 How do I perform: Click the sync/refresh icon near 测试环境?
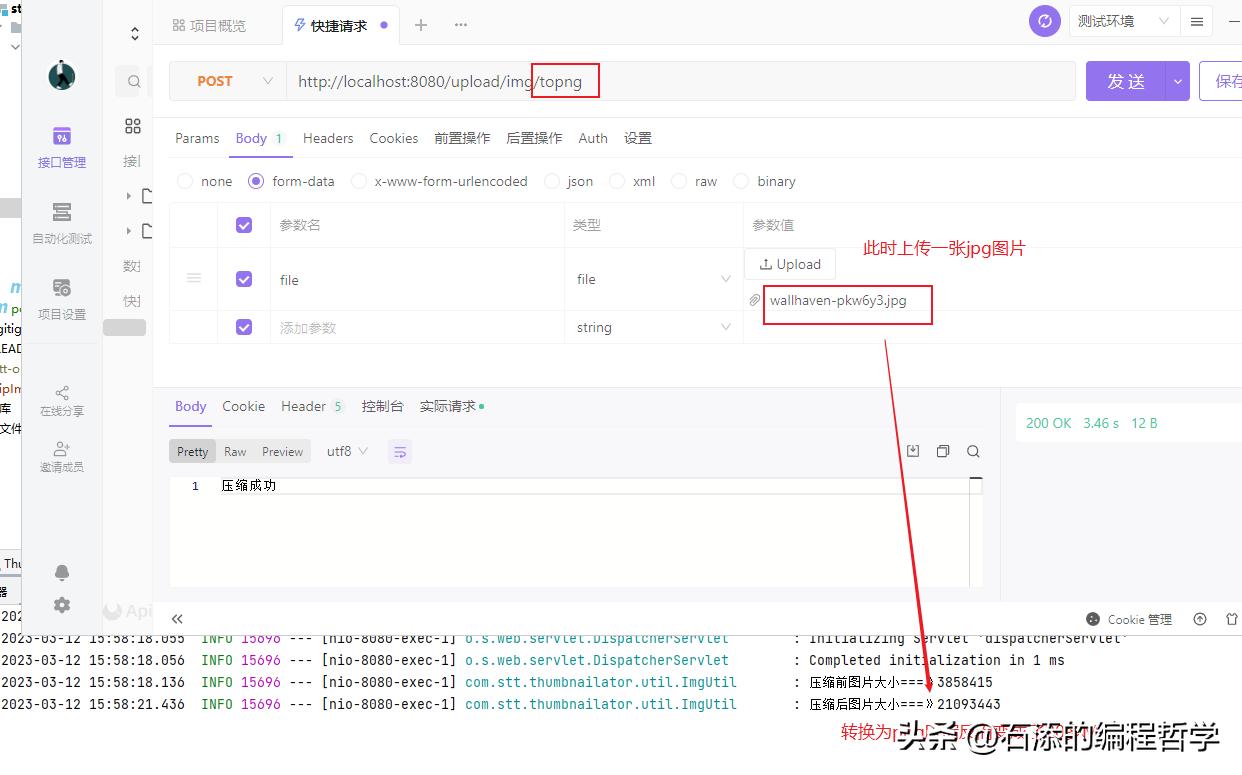click(x=1044, y=20)
